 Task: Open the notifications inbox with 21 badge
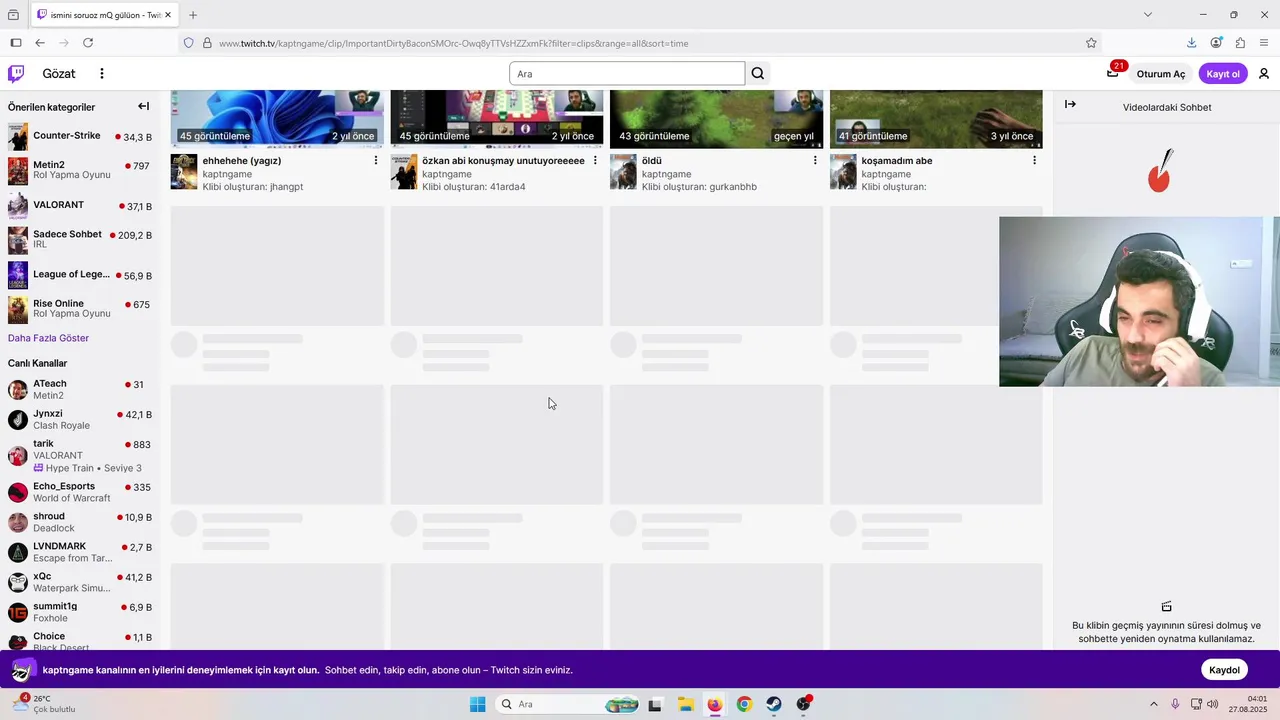pyautogui.click(x=1113, y=73)
